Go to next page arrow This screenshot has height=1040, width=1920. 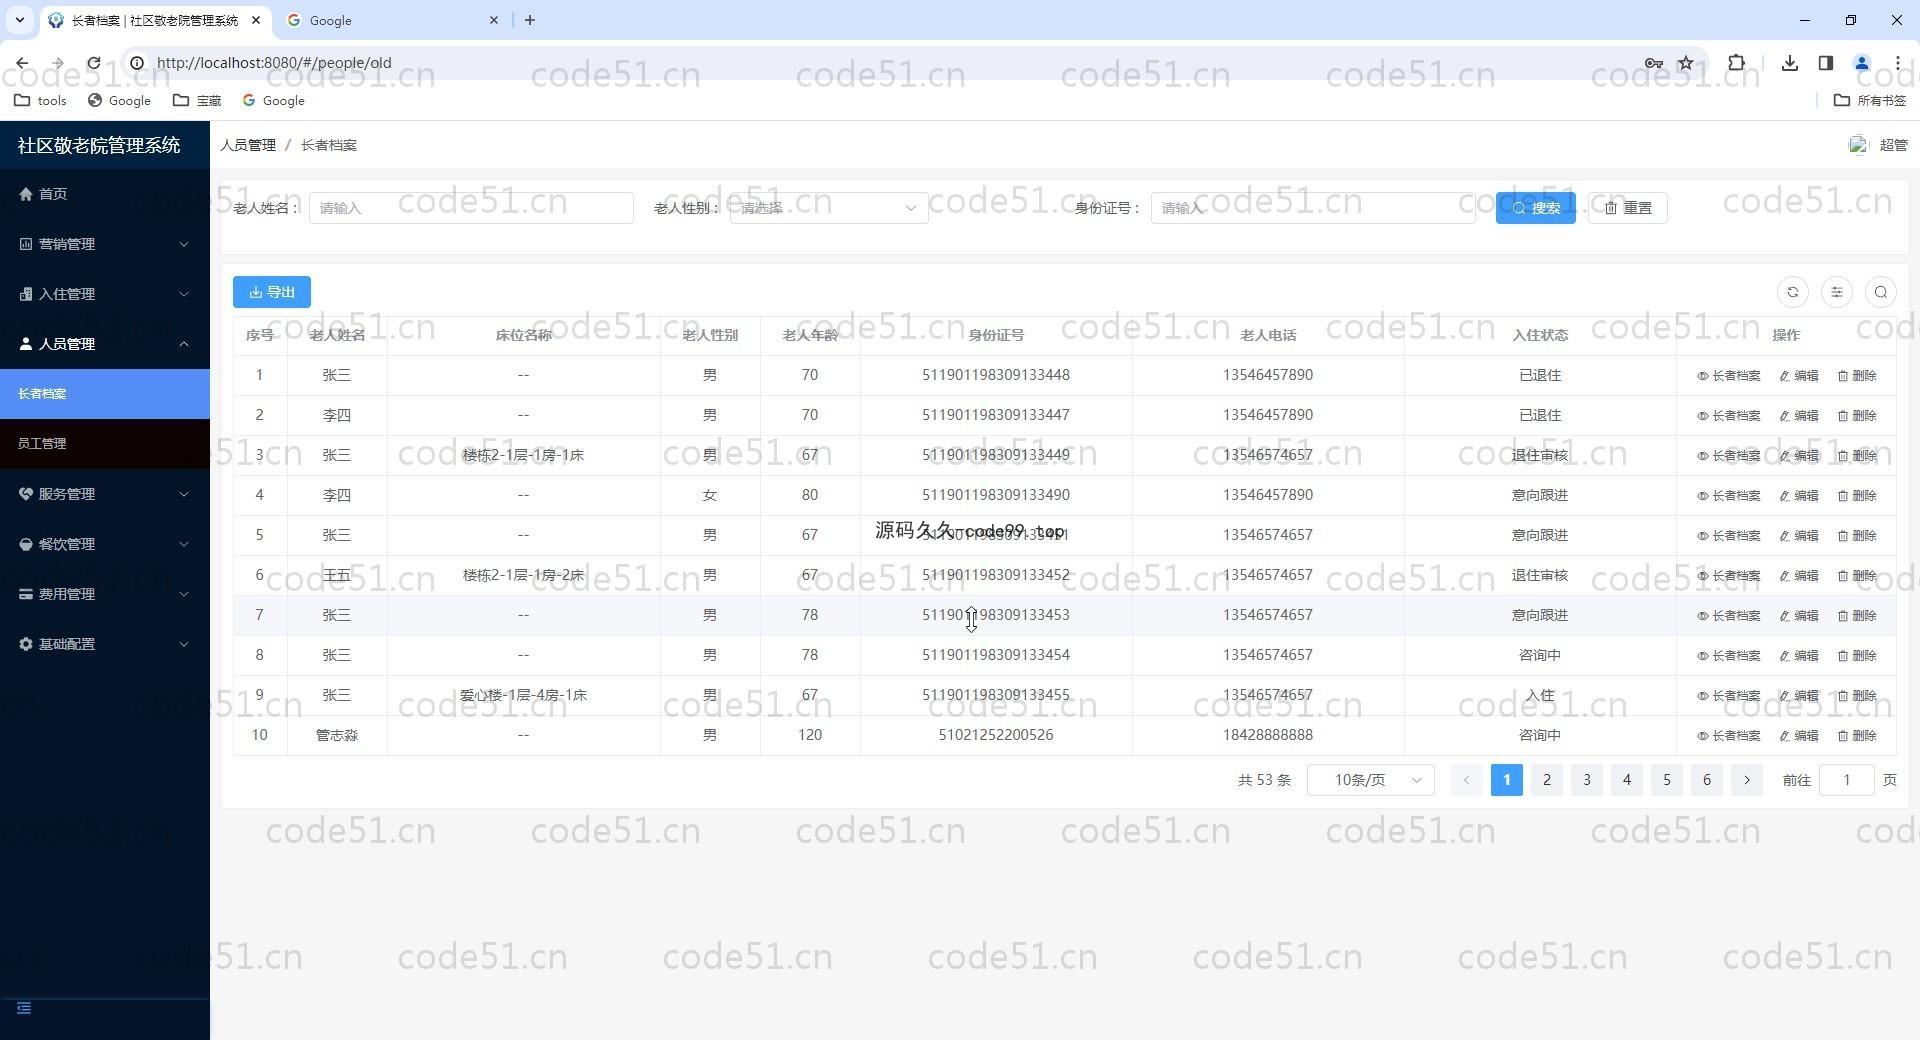tap(1747, 780)
